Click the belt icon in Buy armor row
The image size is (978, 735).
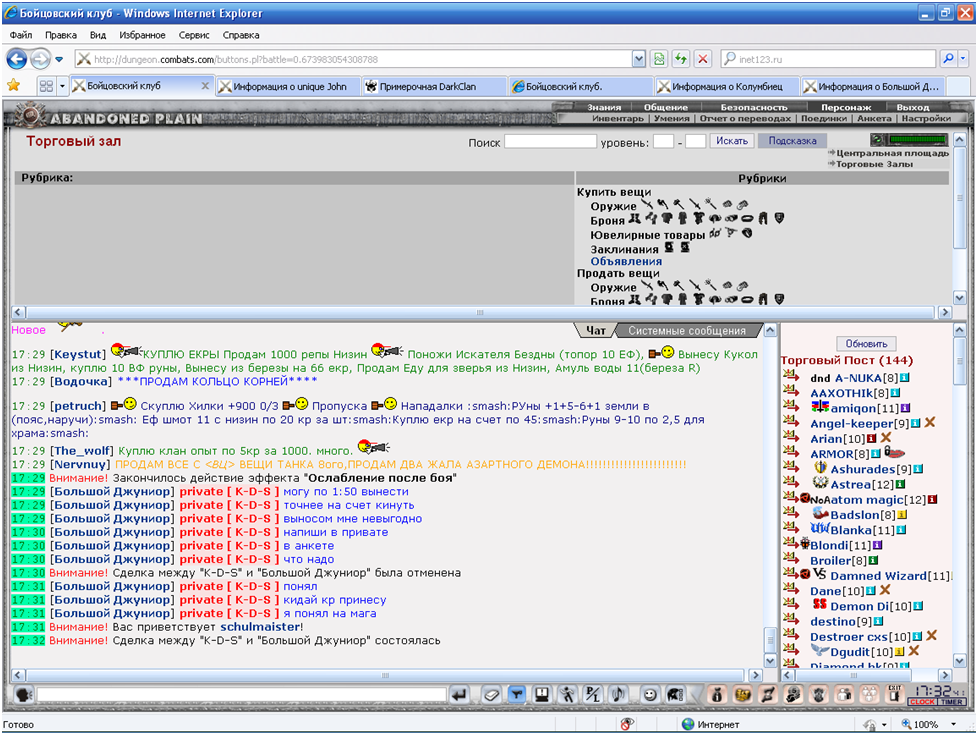point(747,218)
